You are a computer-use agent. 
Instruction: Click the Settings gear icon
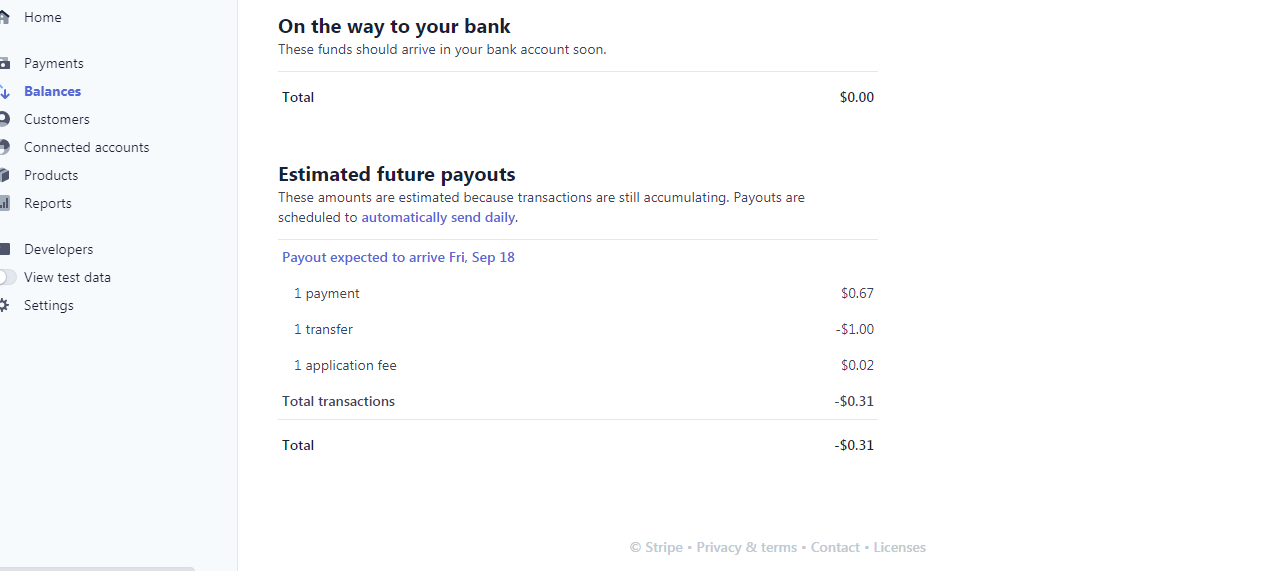(4, 305)
